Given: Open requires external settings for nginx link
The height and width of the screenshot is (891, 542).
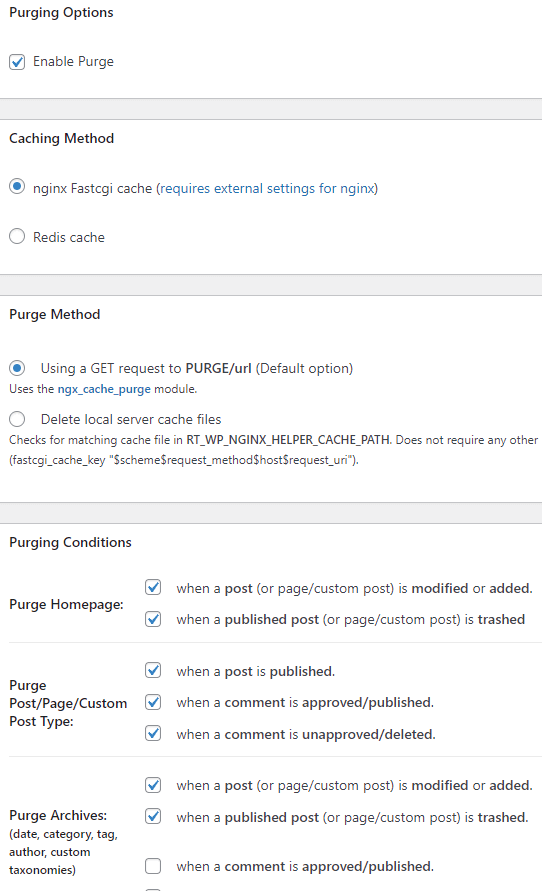Looking at the screenshot, I should coord(267,188).
